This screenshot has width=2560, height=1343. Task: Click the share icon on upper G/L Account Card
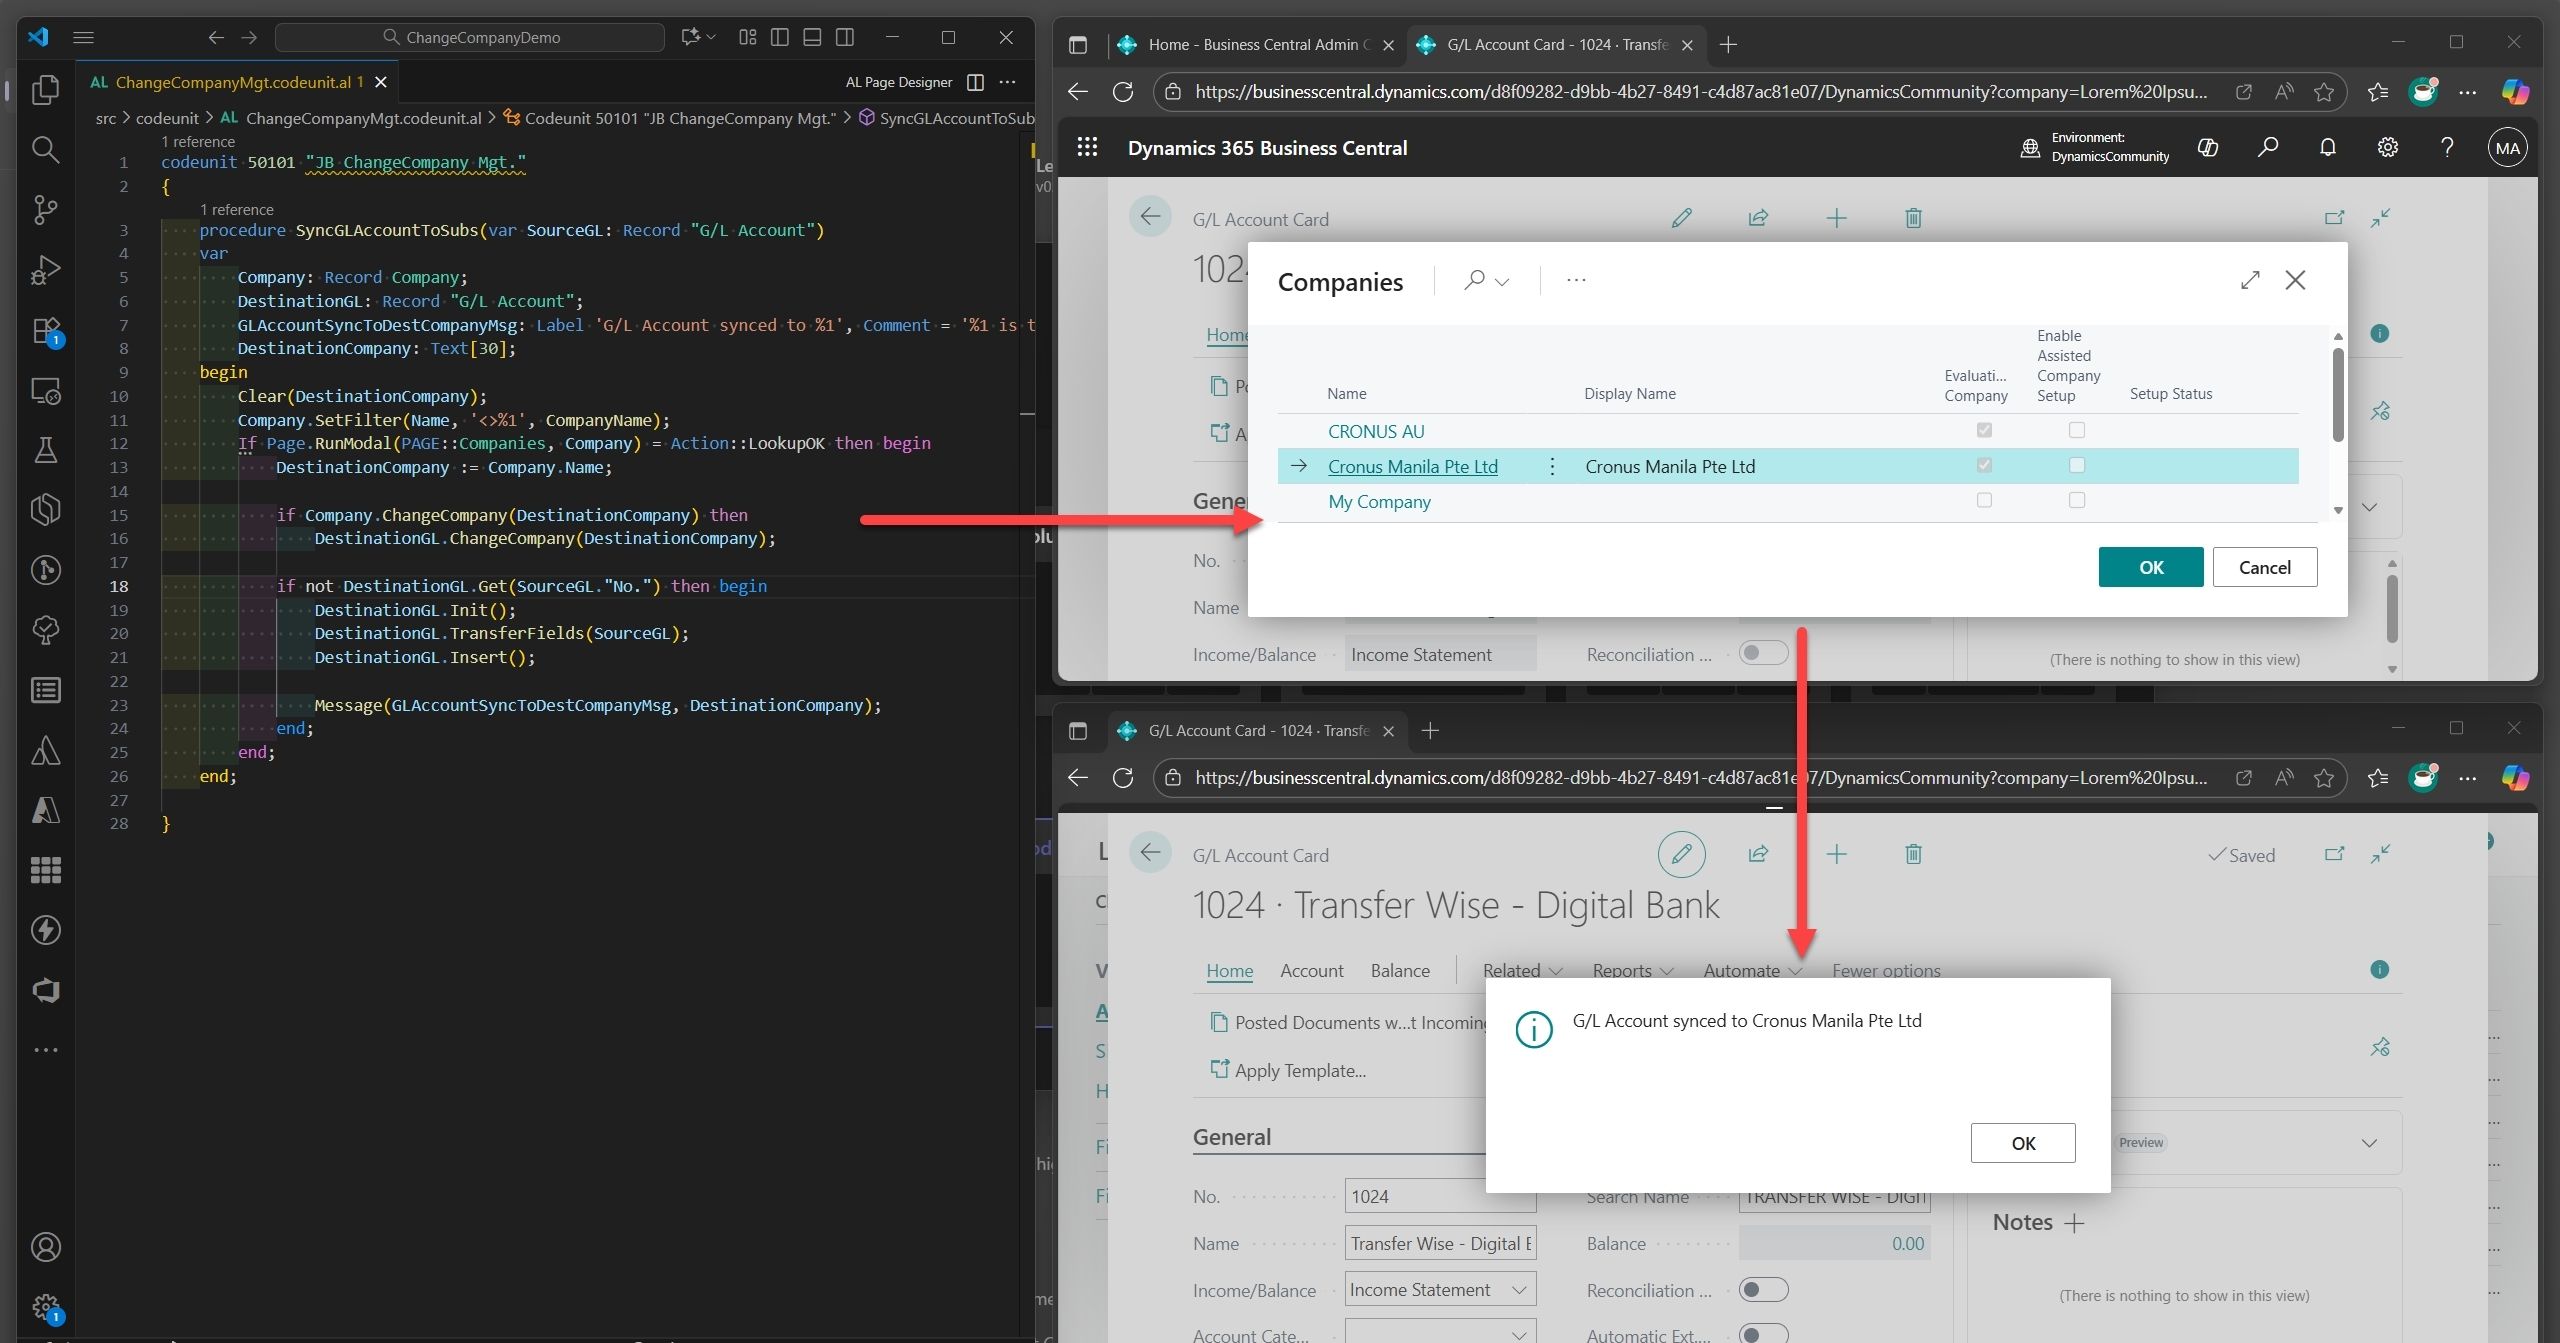pyautogui.click(x=1758, y=218)
